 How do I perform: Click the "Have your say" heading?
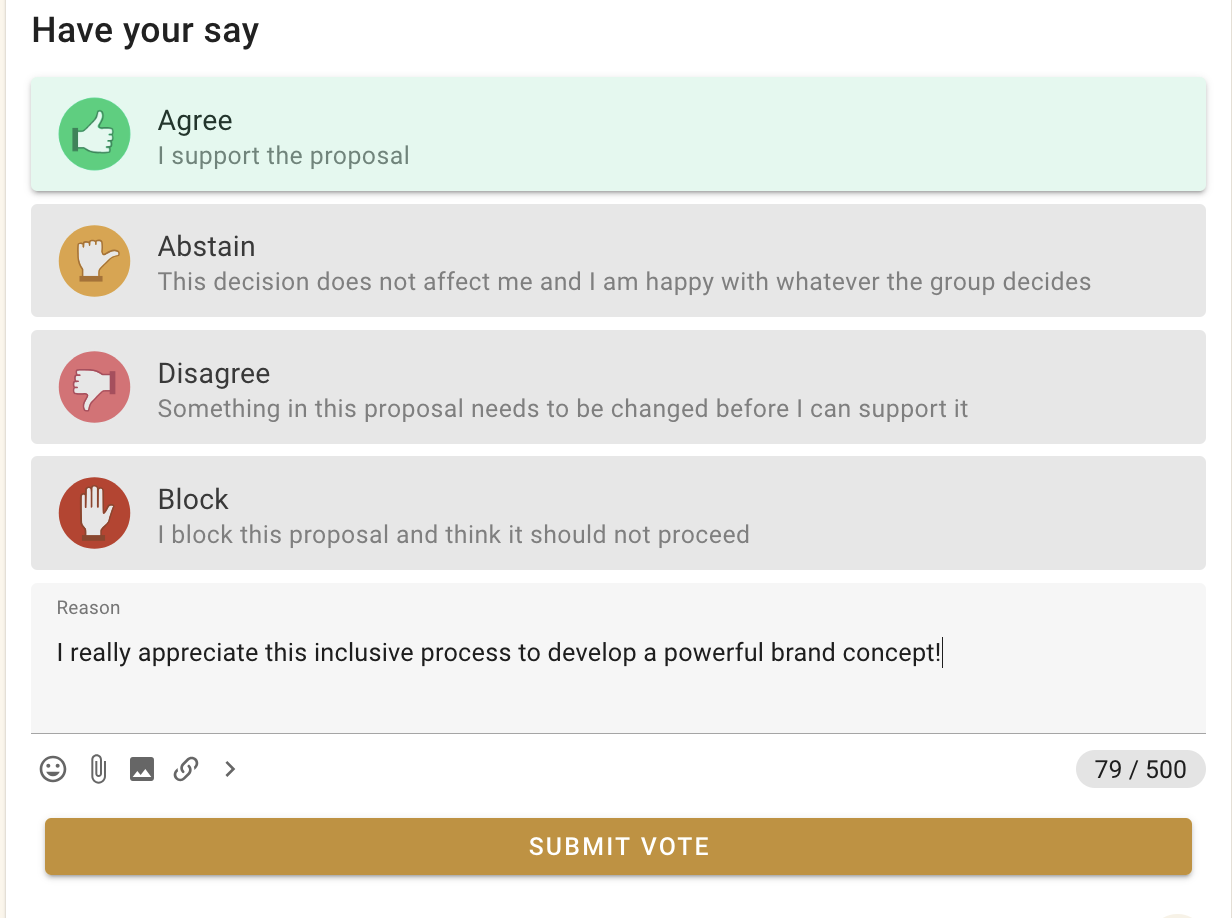[145, 30]
